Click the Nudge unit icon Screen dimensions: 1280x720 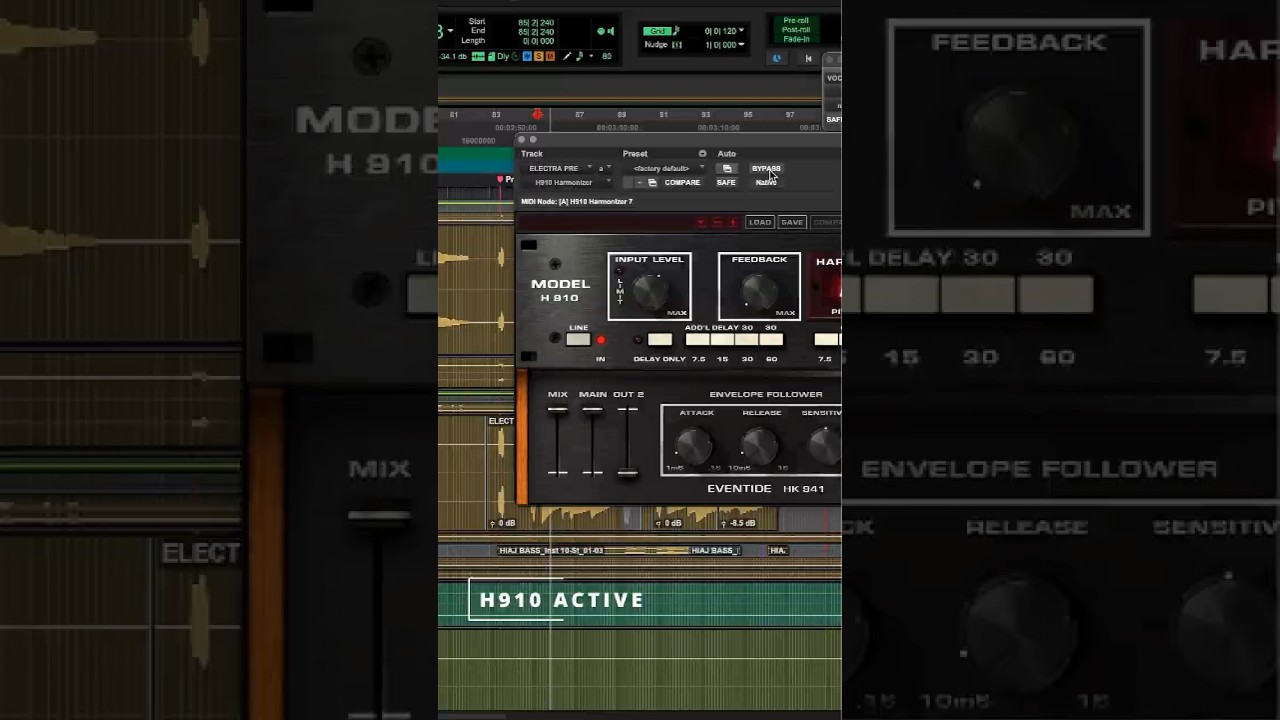pyautogui.click(x=677, y=45)
